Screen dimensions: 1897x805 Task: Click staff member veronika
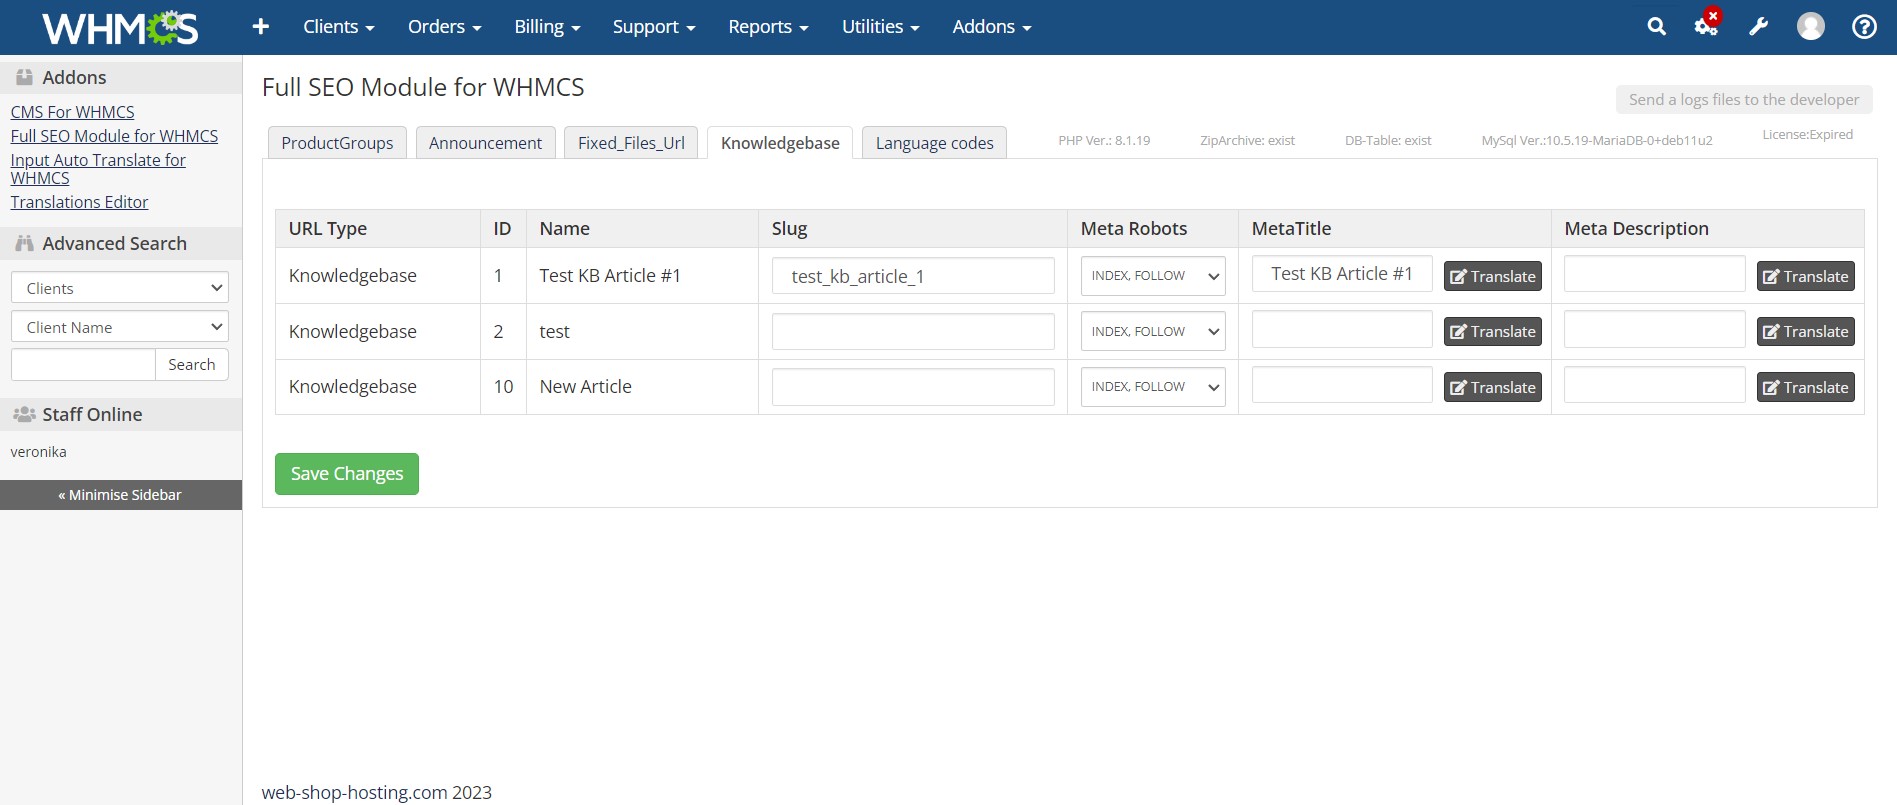click(x=38, y=452)
